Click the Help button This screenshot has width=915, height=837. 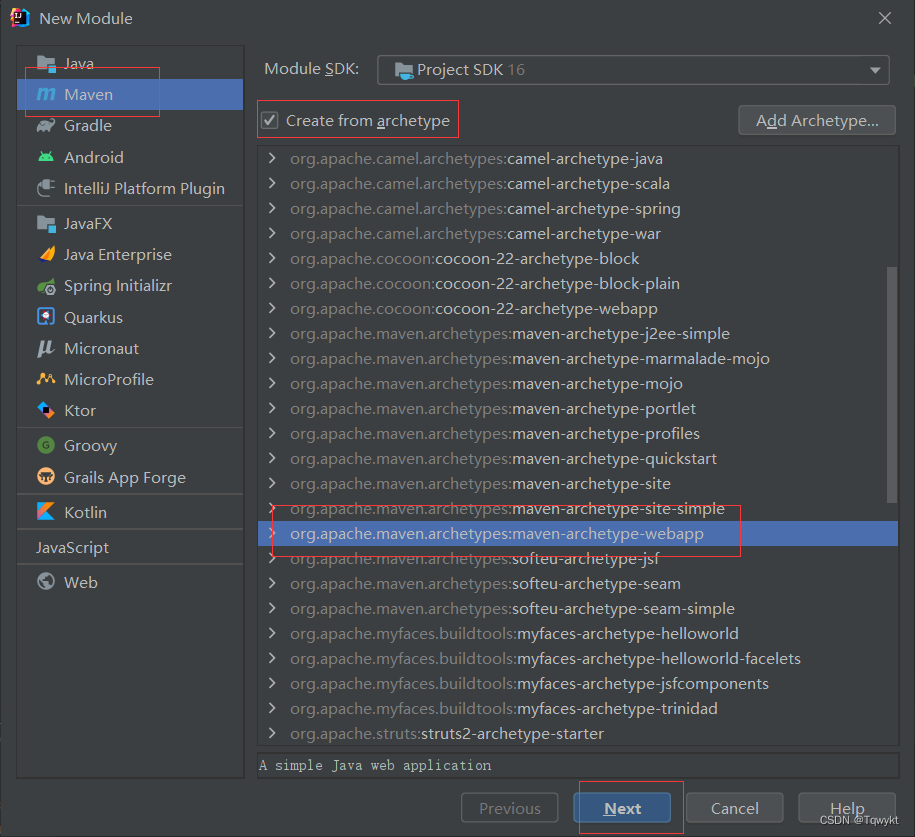847,808
